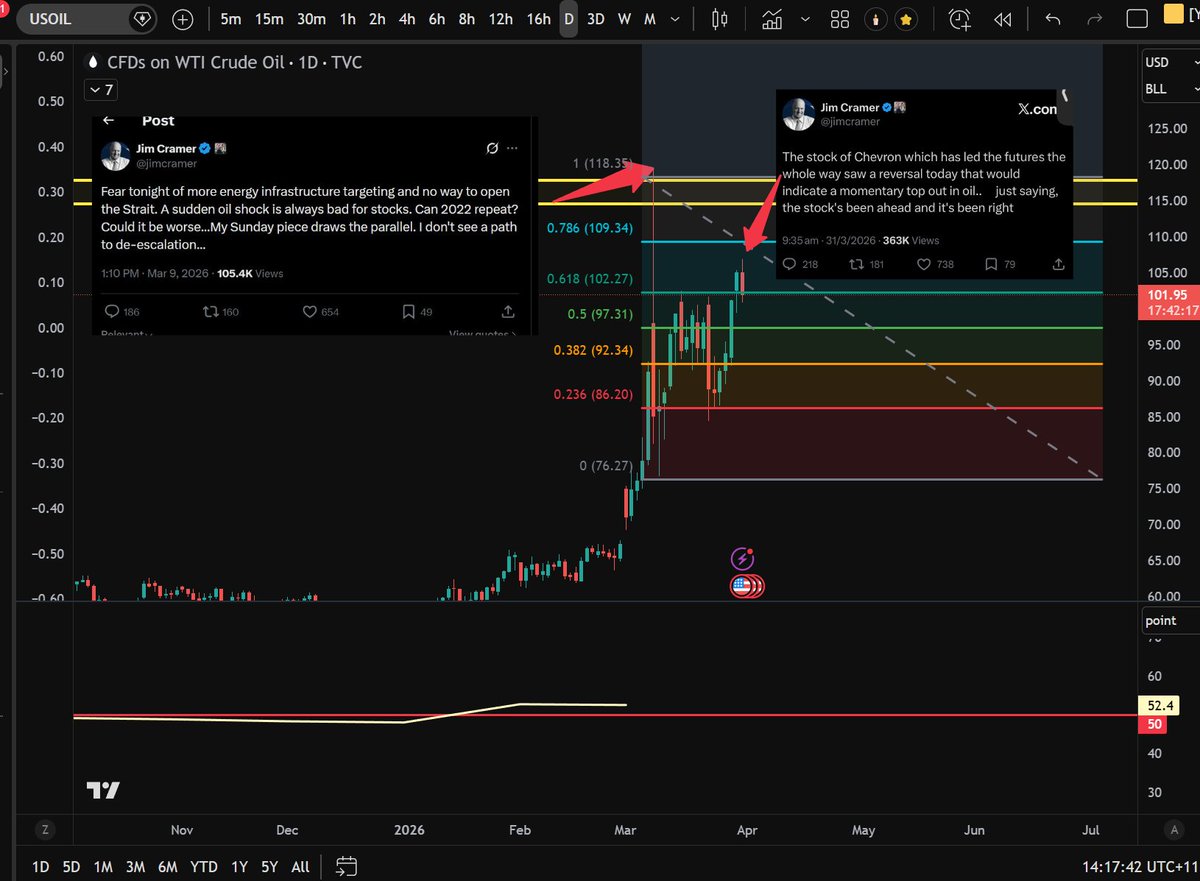Click the yellow square icon in the toolbar
This screenshot has width=1200, height=881.
[1175, 15]
